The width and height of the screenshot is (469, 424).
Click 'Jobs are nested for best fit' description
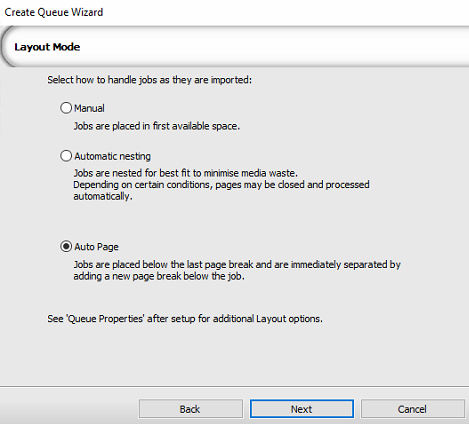(221, 185)
